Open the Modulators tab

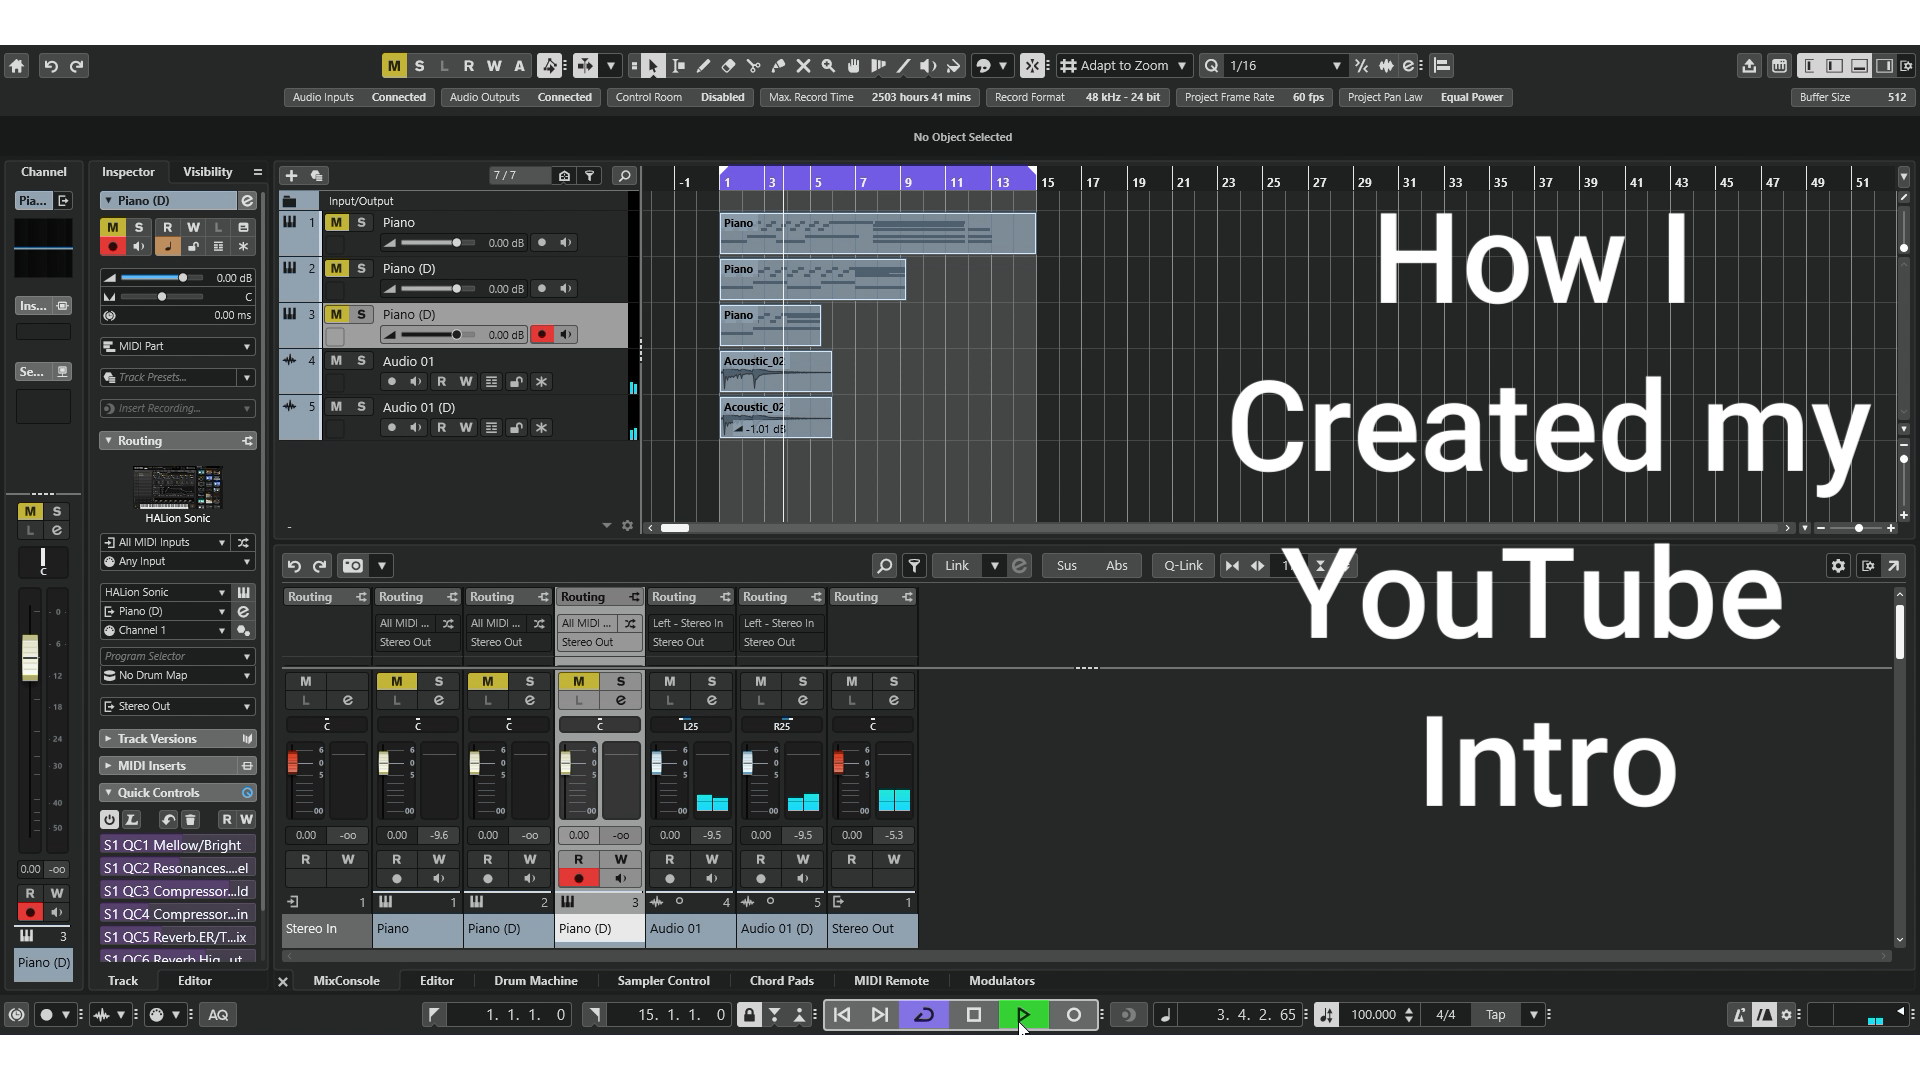pyautogui.click(x=1002, y=981)
